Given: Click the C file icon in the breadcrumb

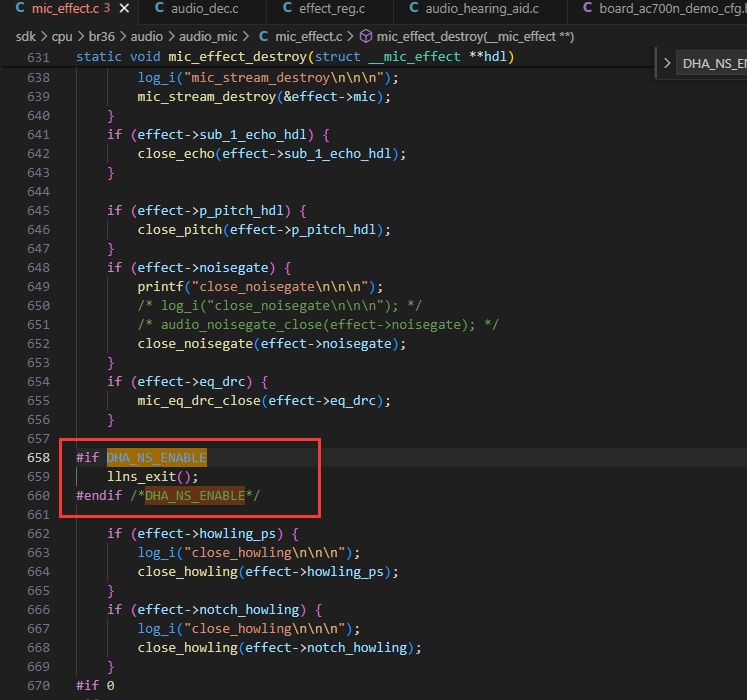Looking at the screenshot, I should [x=263, y=37].
